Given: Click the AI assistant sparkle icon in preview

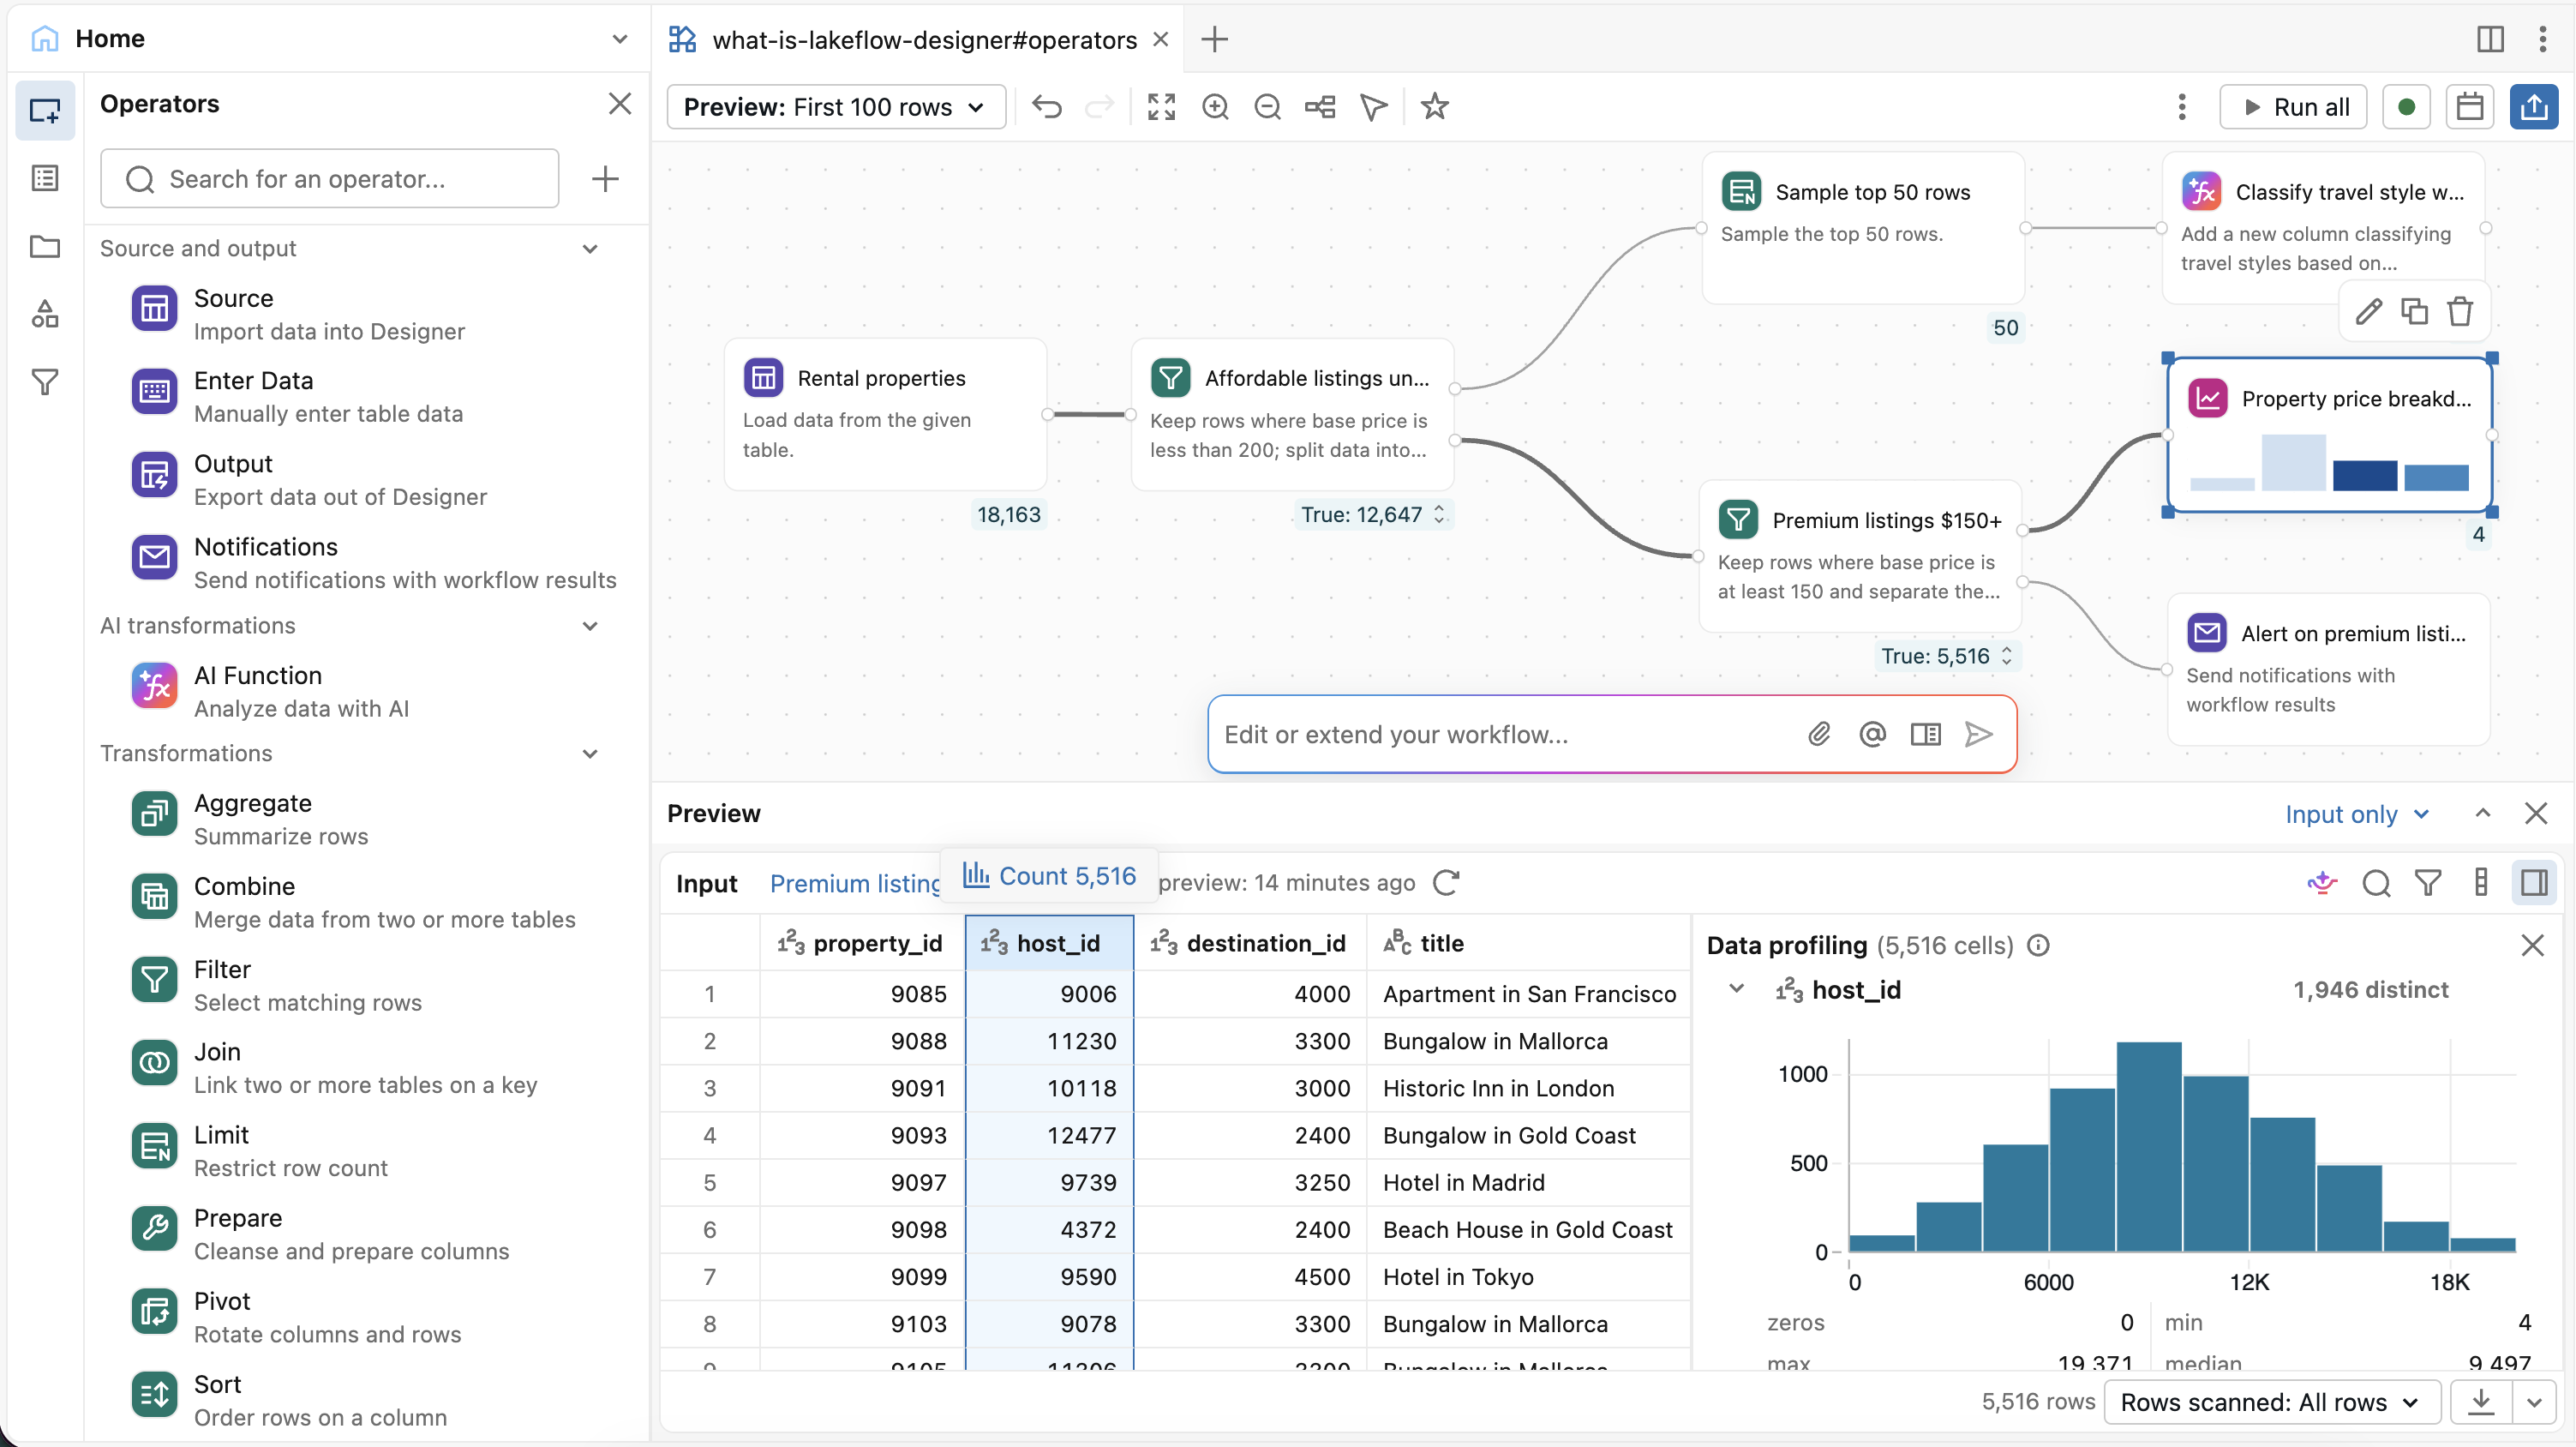Looking at the screenshot, I should (x=2322, y=883).
